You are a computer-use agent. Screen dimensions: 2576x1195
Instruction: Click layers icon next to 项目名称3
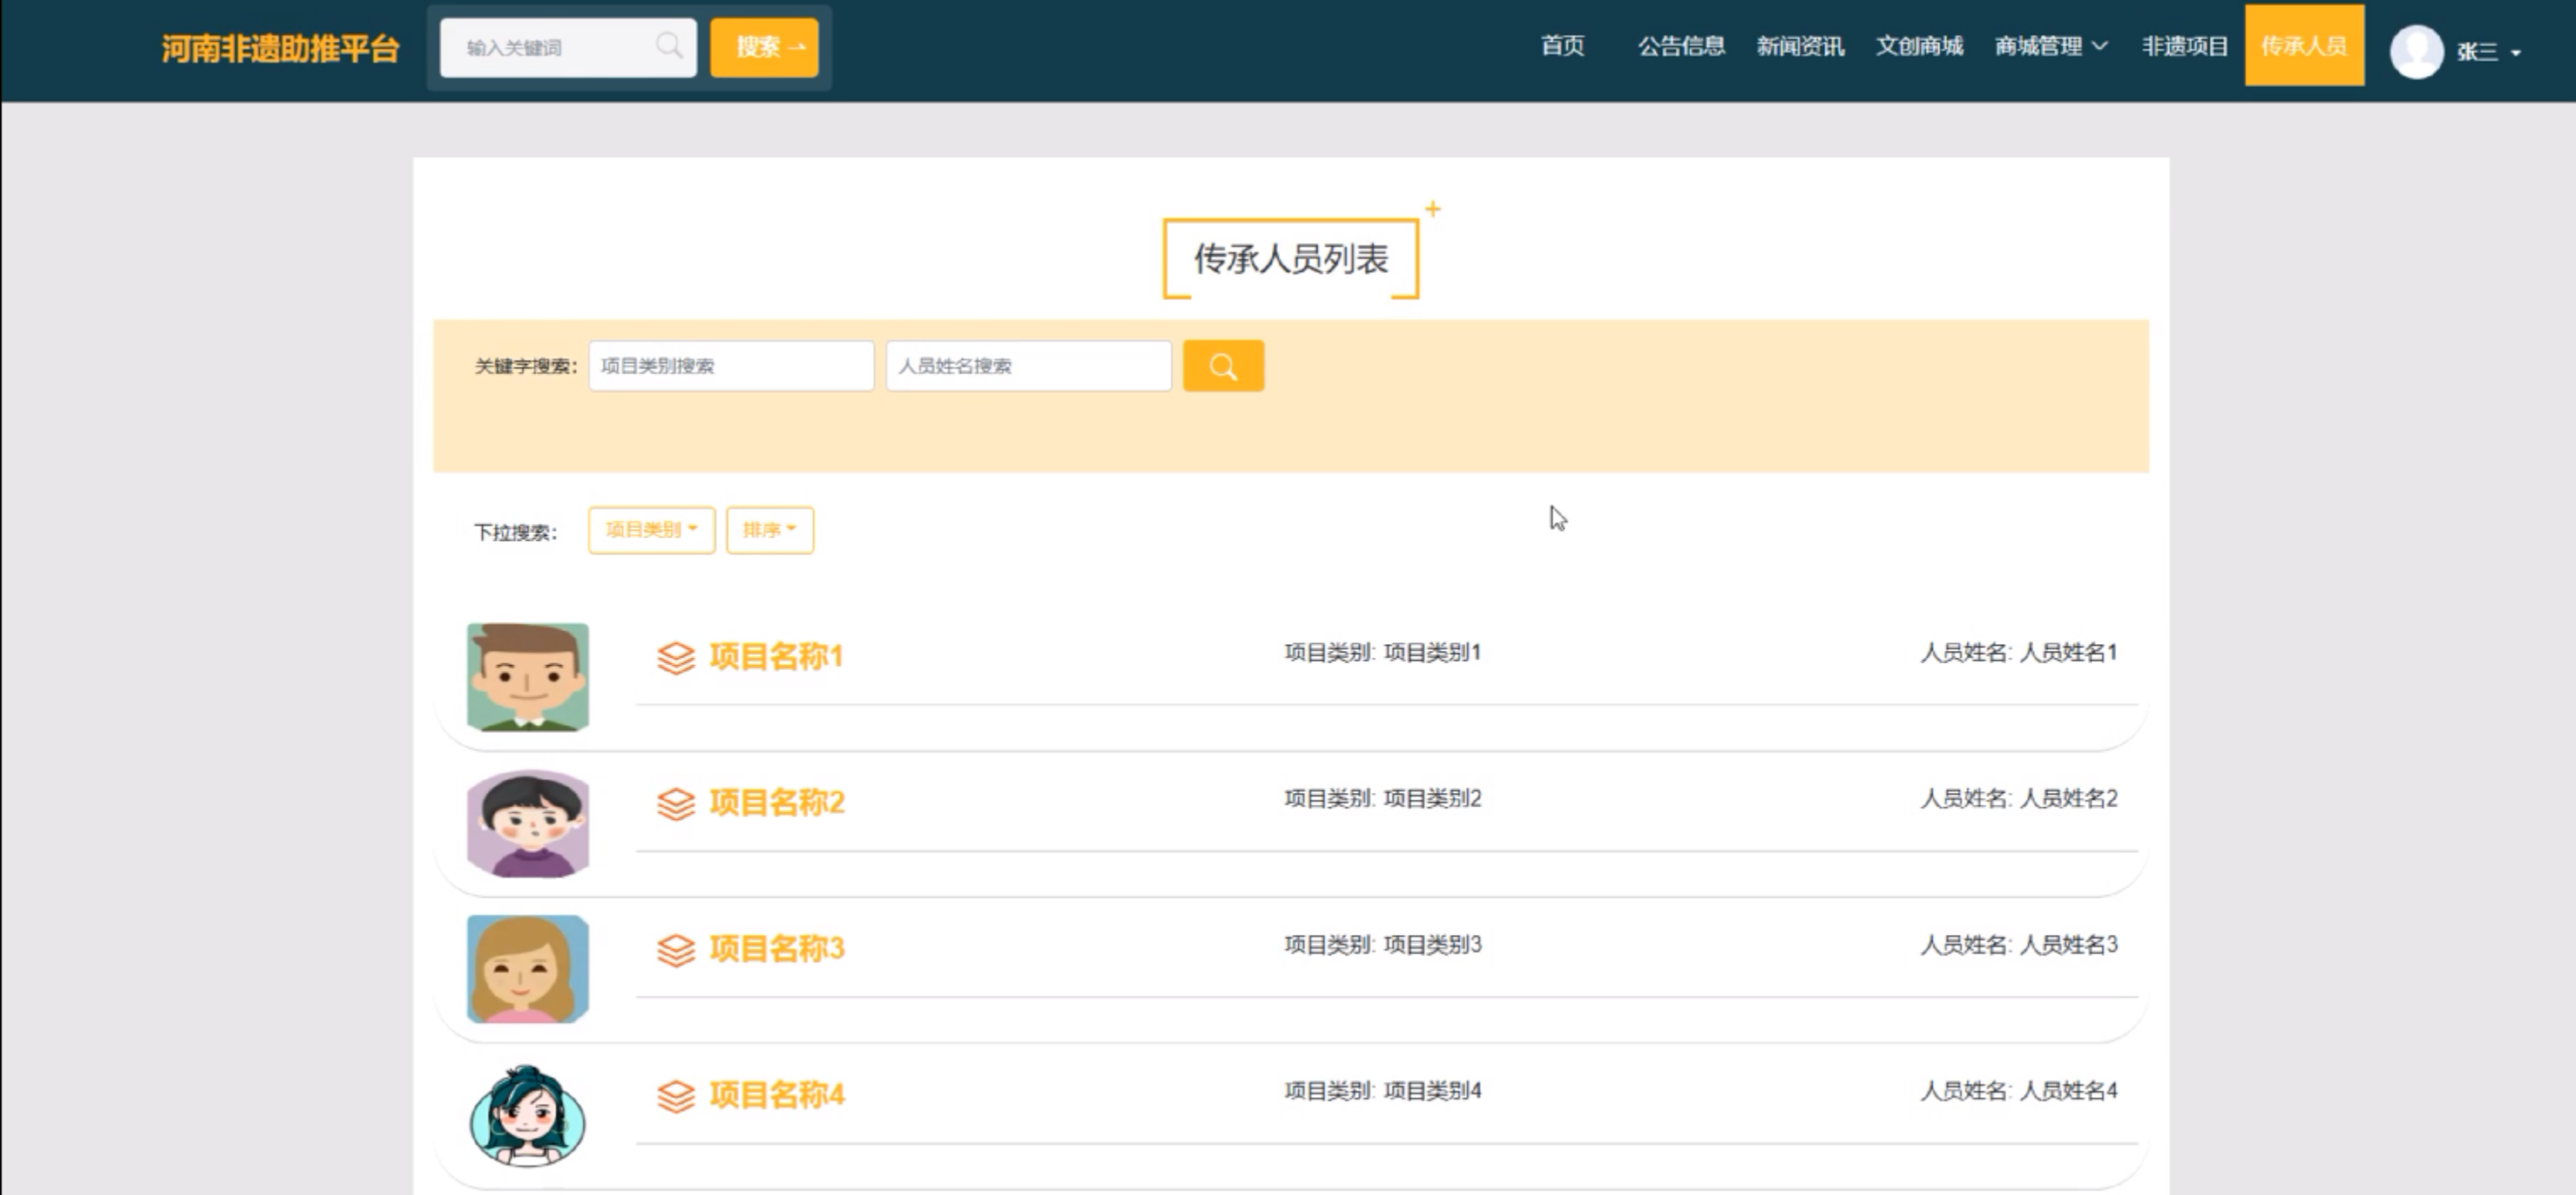(675, 949)
